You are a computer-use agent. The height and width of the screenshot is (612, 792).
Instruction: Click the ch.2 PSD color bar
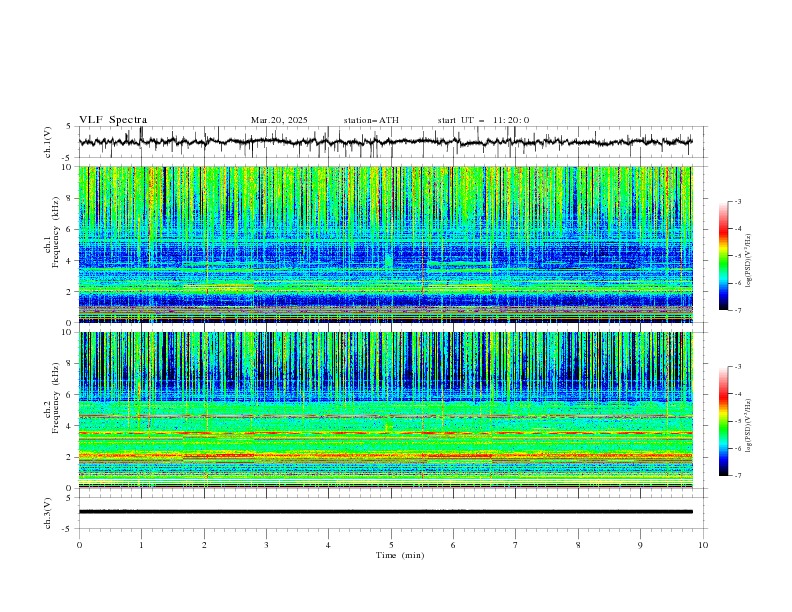(724, 421)
